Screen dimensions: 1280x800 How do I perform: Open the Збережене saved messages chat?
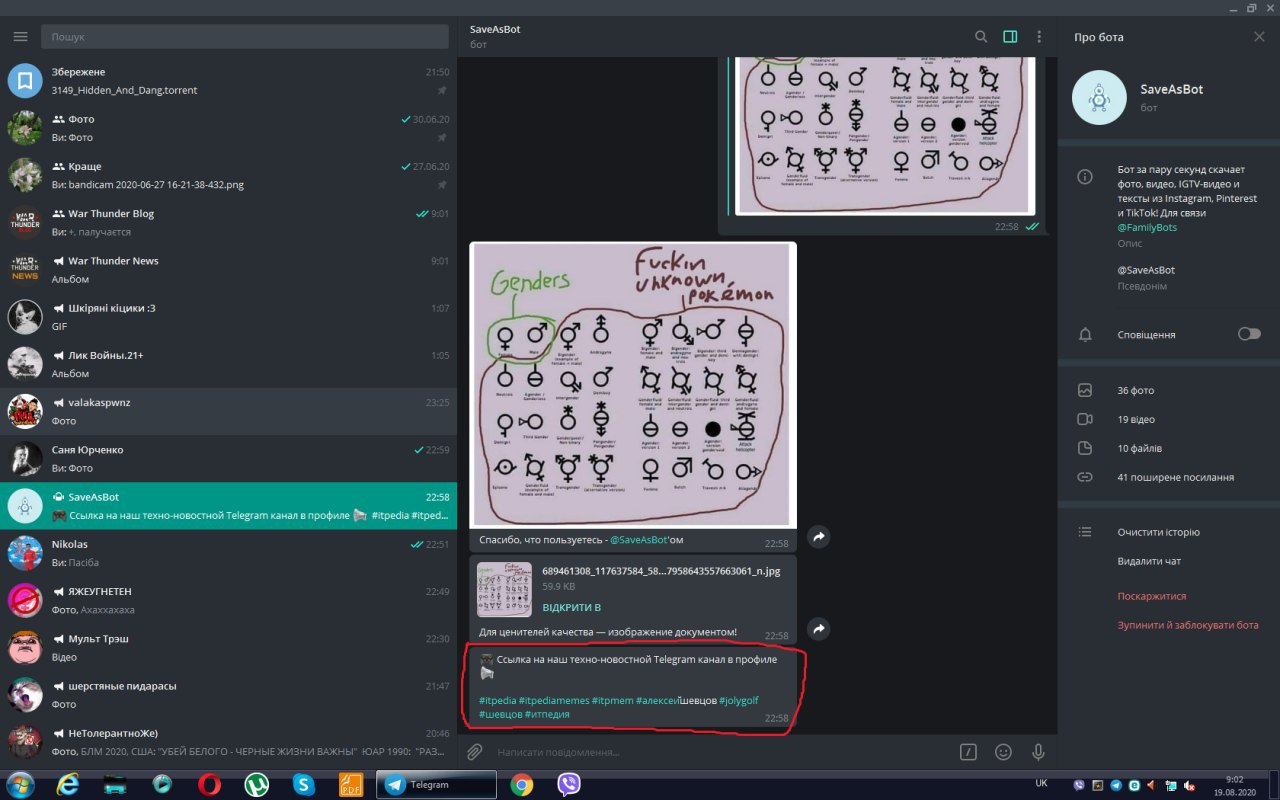click(228, 81)
